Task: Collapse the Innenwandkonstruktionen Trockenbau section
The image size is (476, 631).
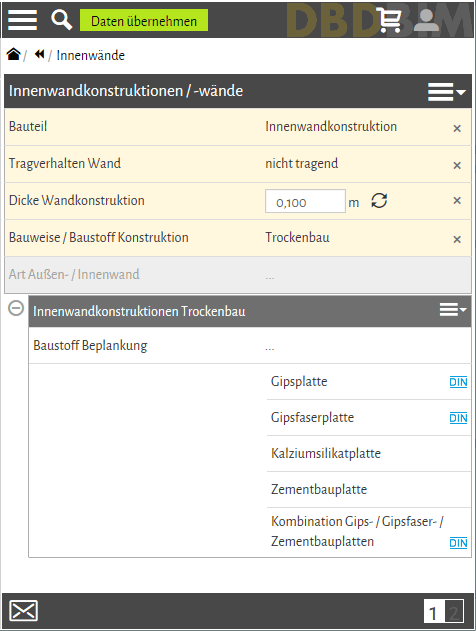Action: tap(16, 309)
